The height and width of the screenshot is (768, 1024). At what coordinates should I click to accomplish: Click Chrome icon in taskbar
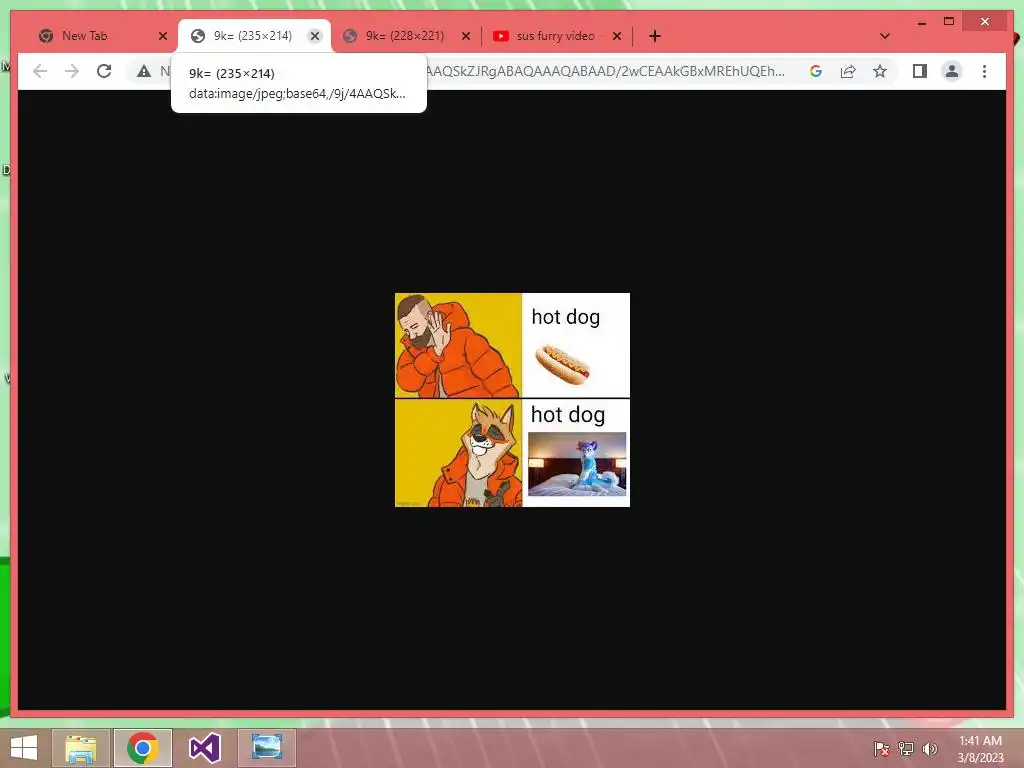[142, 748]
